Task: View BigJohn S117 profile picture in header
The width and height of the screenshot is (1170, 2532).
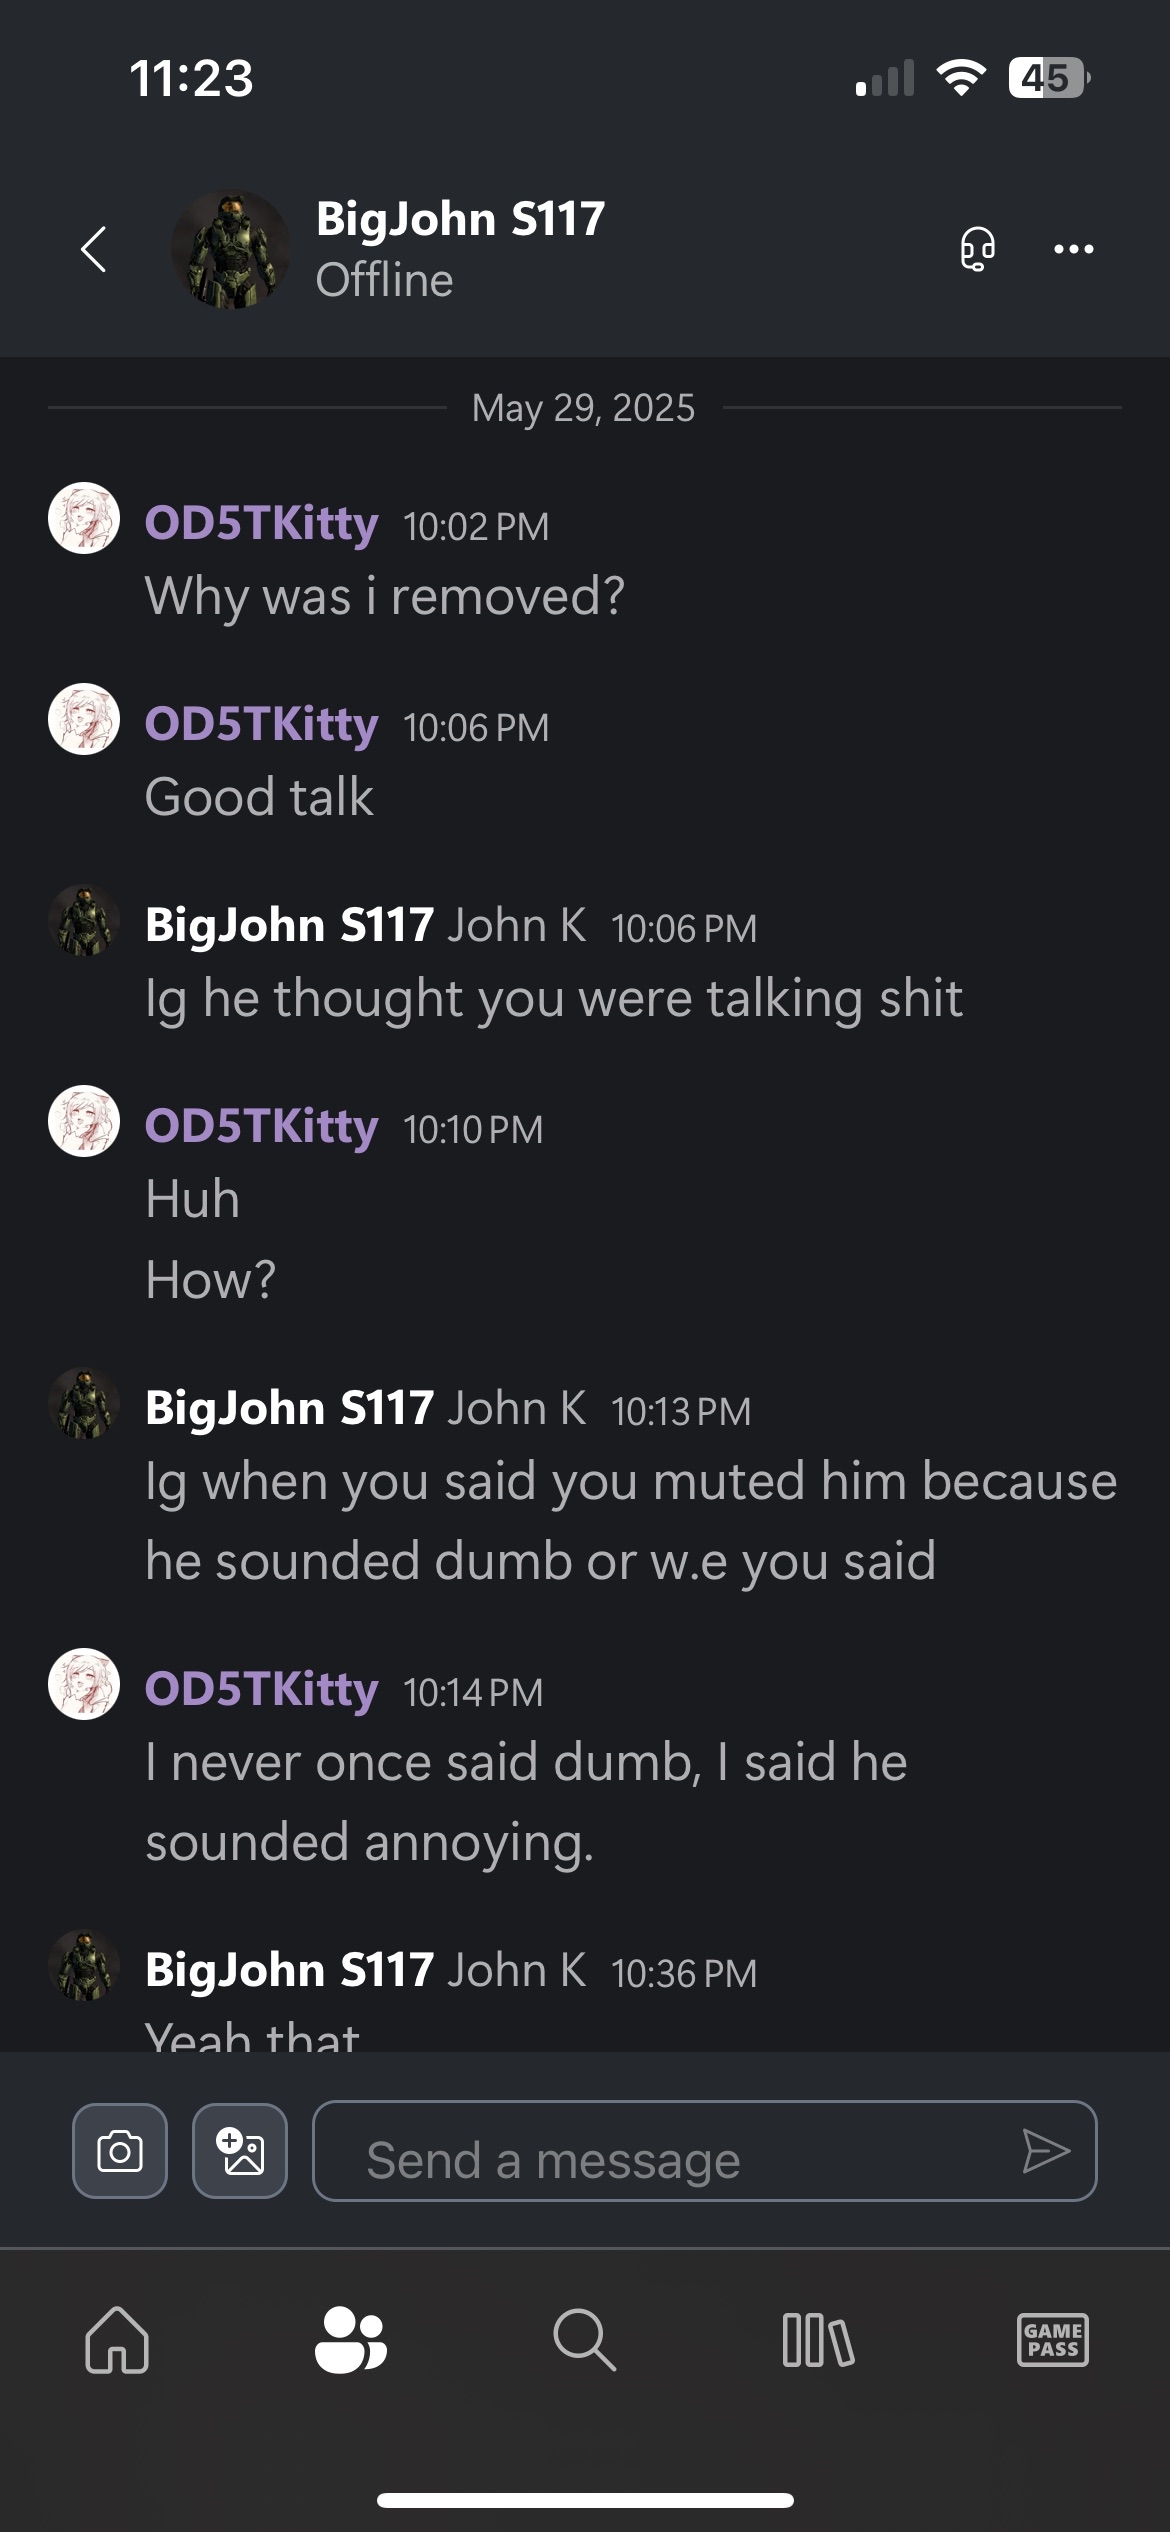Action: pos(231,249)
